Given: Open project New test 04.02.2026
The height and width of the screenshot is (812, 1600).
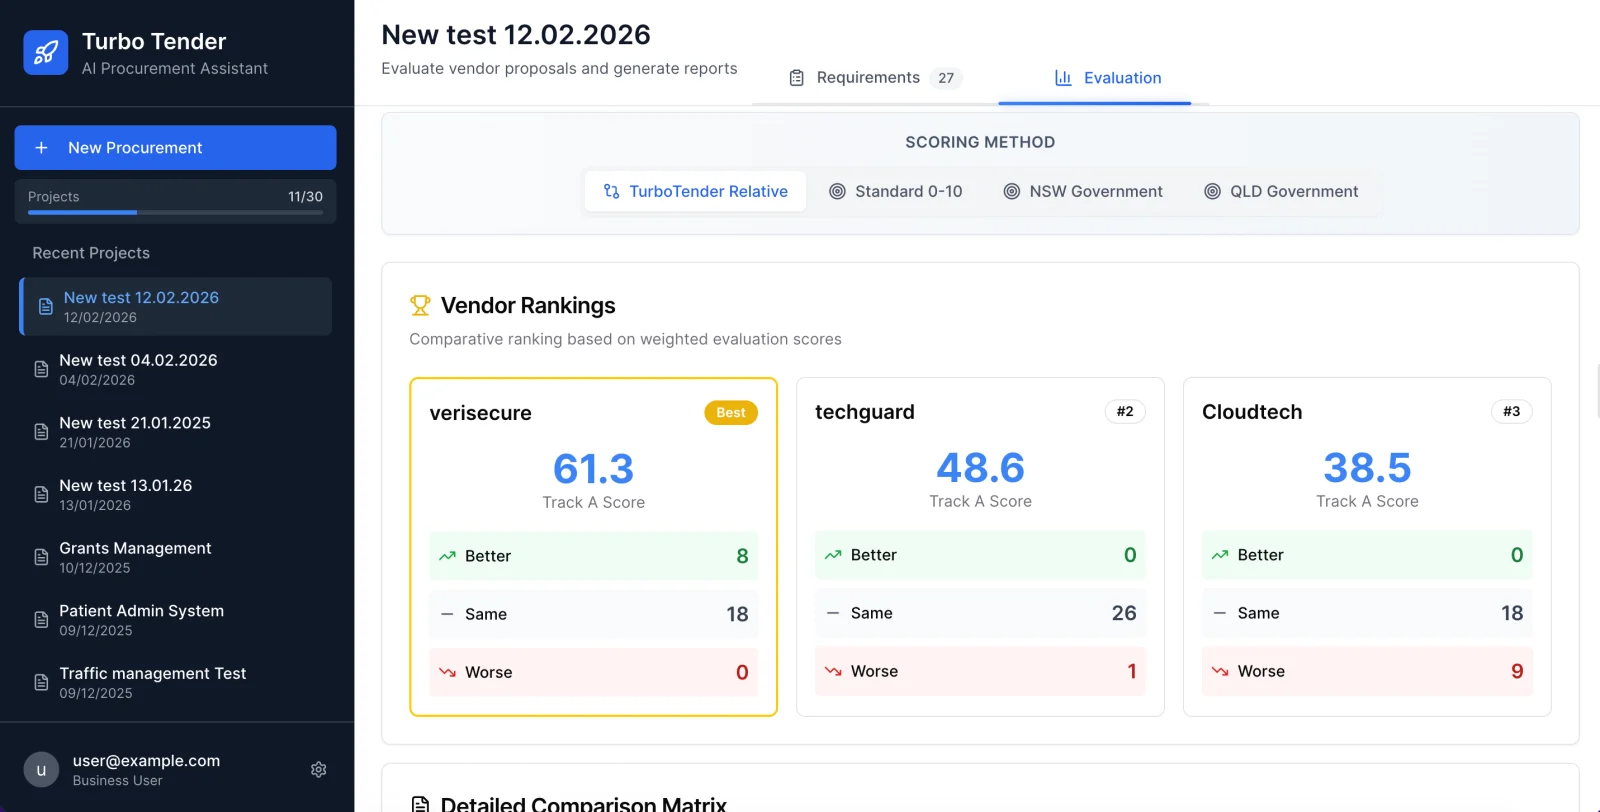Looking at the screenshot, I should (x=176, y=369).
